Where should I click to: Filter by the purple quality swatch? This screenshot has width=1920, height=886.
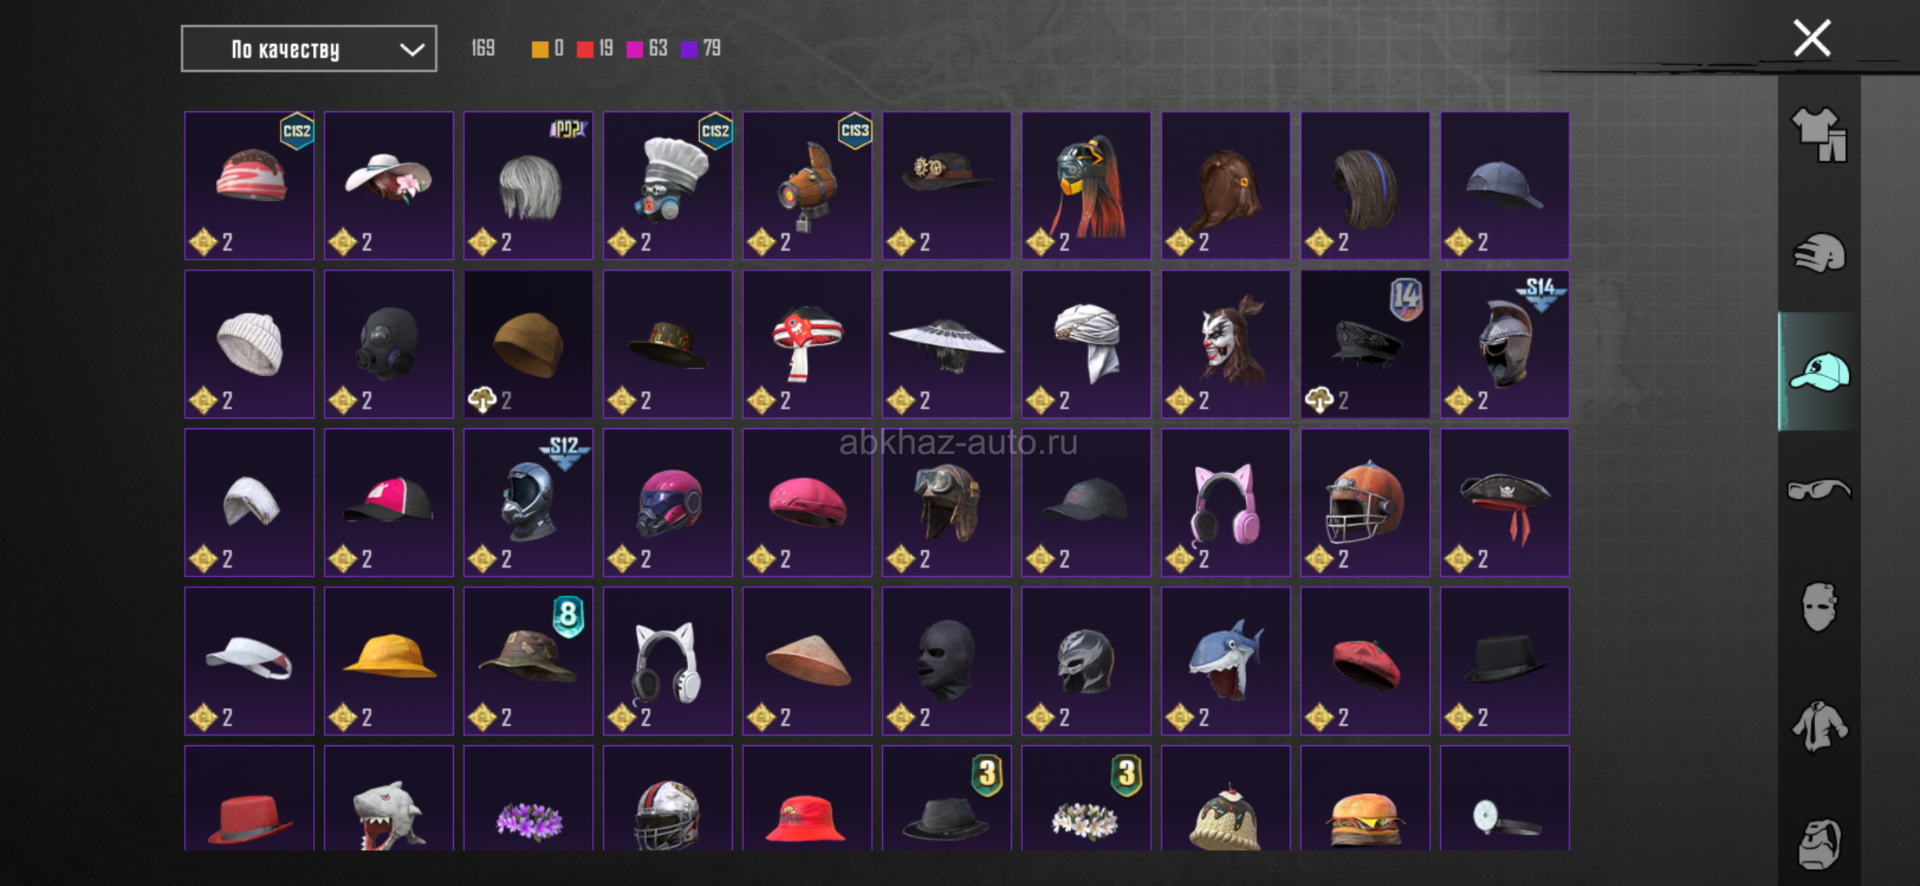pos(689,49)
